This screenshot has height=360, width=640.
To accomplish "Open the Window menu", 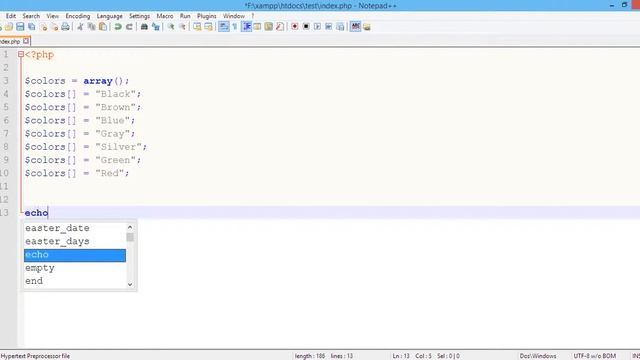I will (x=233, y=16).
